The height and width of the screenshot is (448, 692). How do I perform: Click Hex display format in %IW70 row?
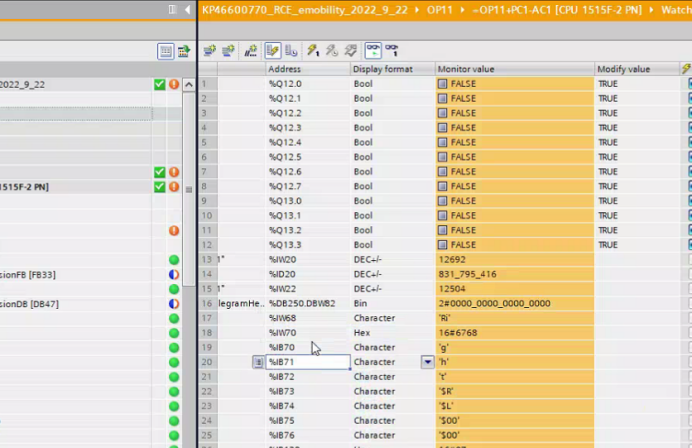click(392, 333)
